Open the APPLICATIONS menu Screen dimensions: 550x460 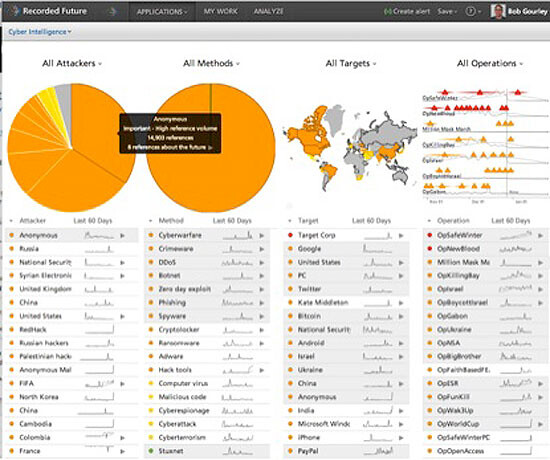point(162,12)
